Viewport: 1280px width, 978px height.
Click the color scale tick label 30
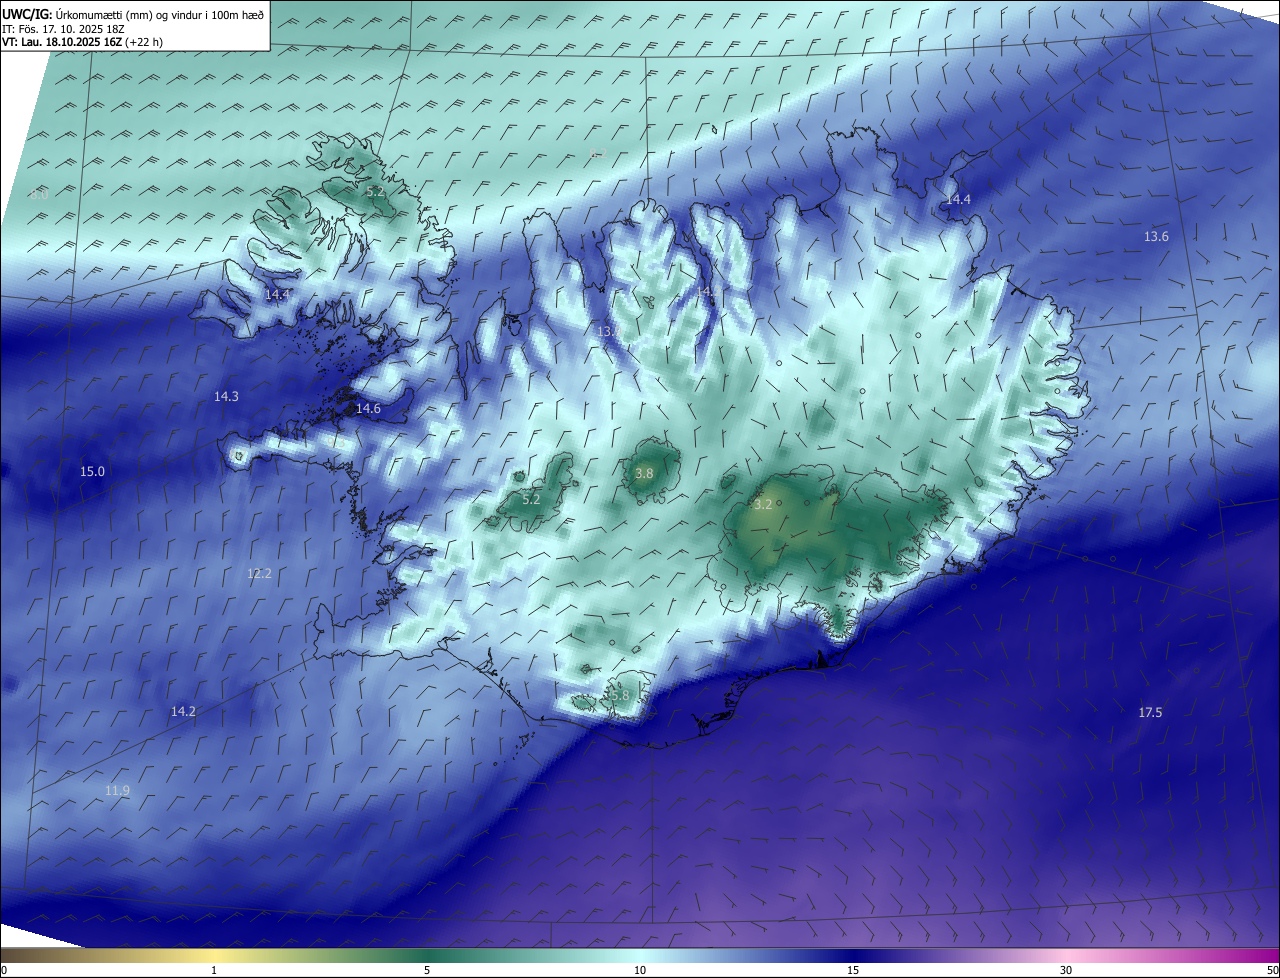(x=1066, y=970)
